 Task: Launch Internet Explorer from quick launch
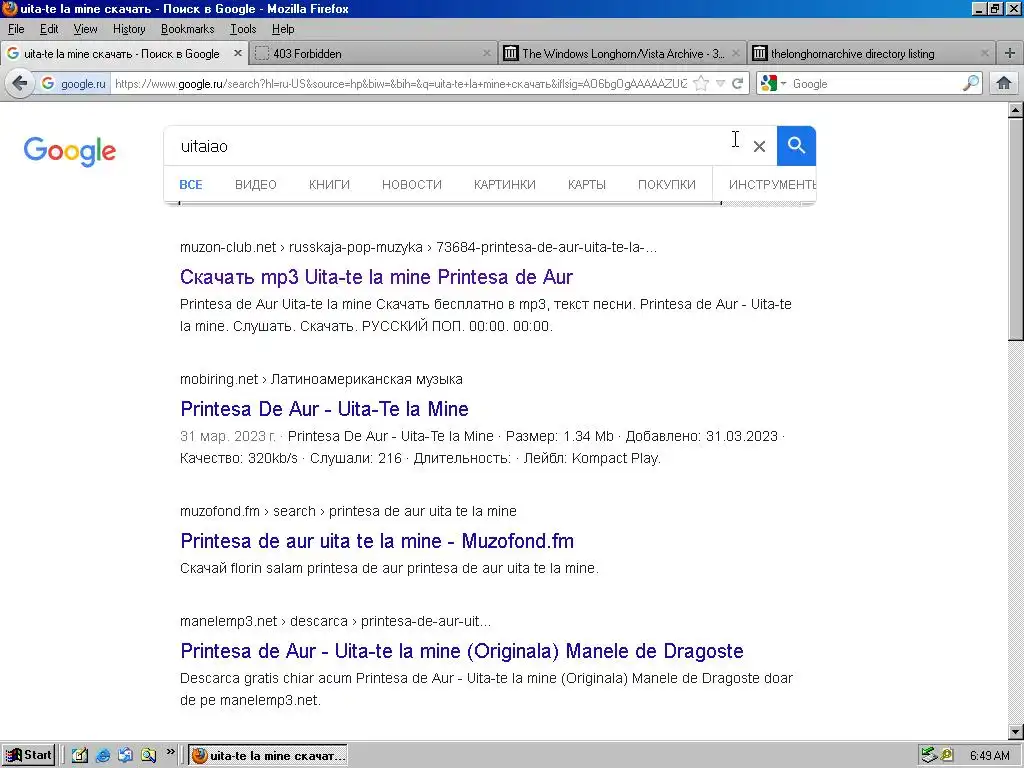103,755
